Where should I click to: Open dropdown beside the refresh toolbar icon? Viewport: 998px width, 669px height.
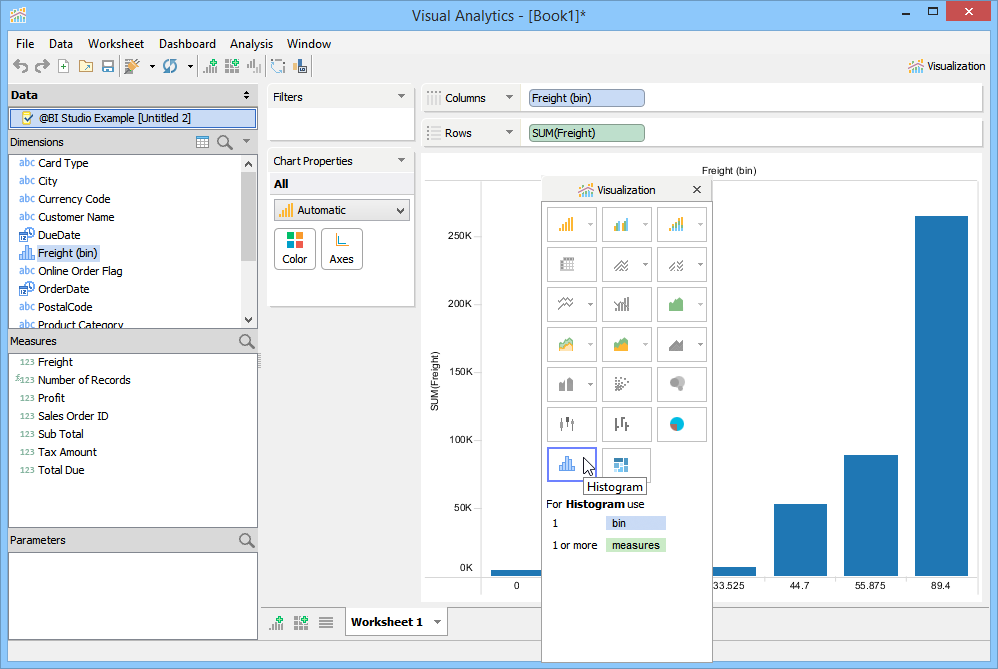click(x=190, y=66)
